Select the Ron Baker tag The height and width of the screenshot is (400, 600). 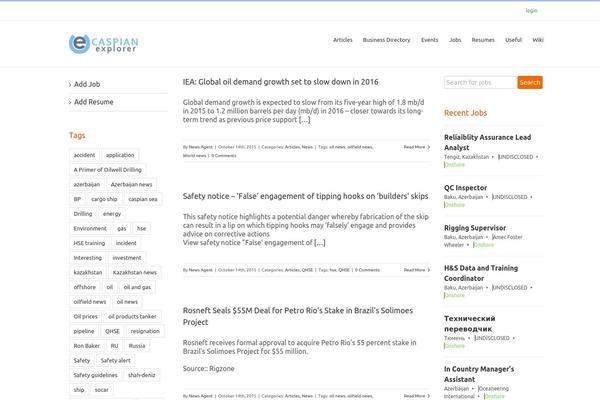[x=86, y=346]
